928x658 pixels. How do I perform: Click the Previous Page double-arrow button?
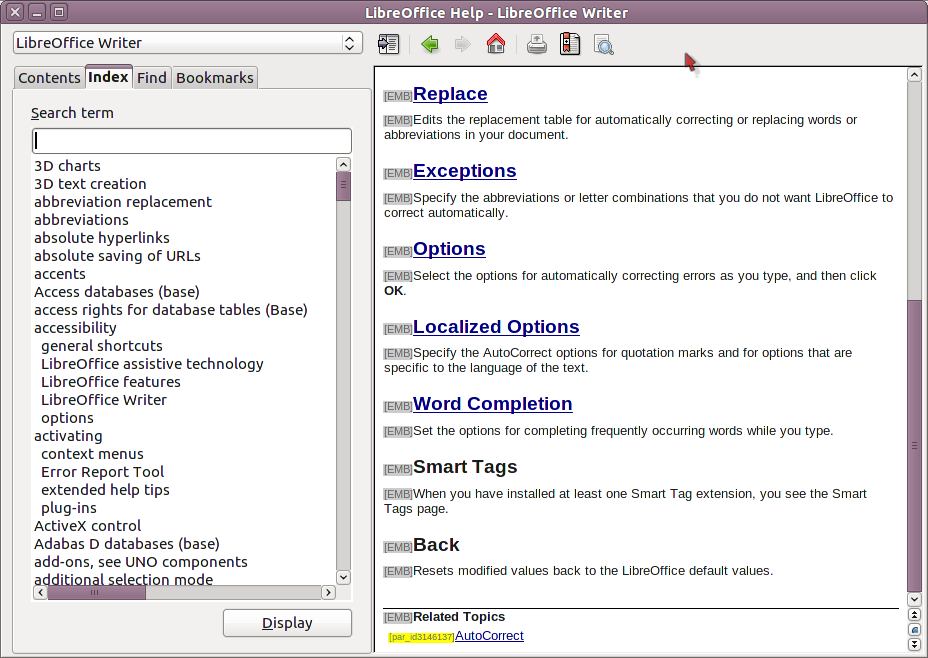click(914, 615)
